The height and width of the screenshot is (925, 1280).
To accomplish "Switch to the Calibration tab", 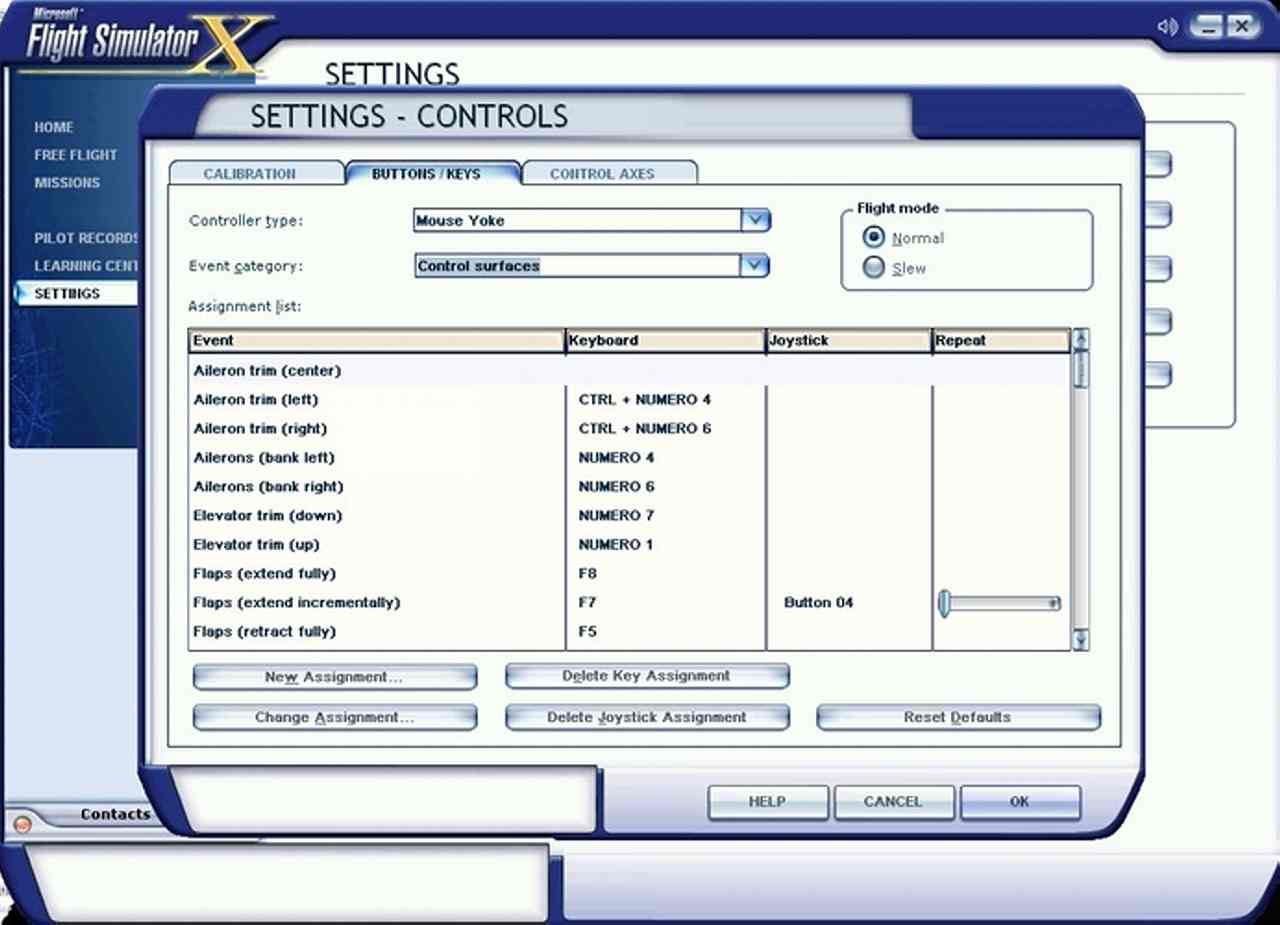I will click(249, 174).
